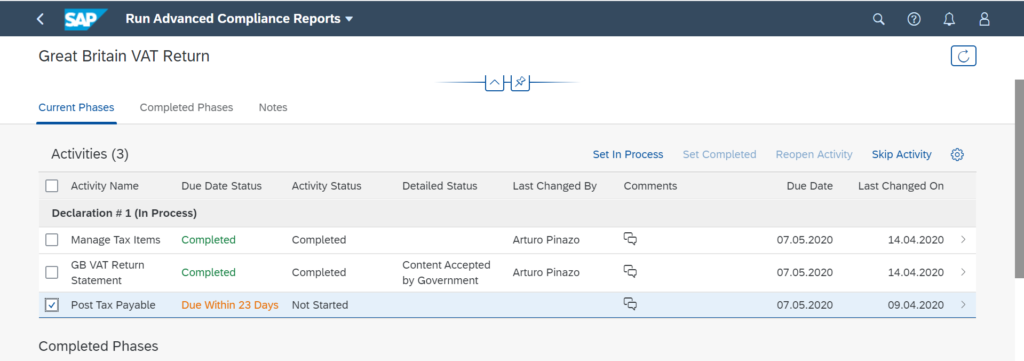This screenshot has height=361, width=1024.
Task: Pin the page header
Action: (520, 82)
